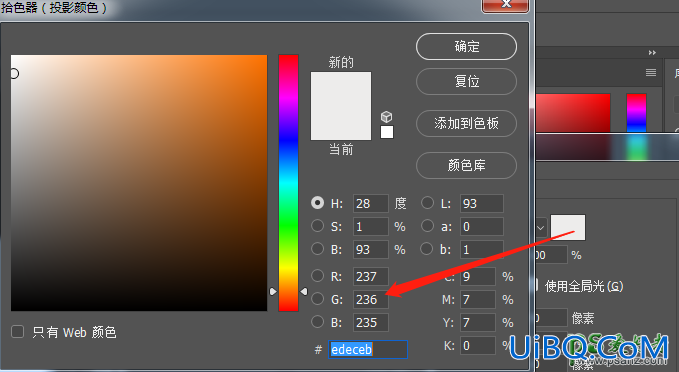Click the S value field showing 1

pyautogui.click(x=371, y=226)
